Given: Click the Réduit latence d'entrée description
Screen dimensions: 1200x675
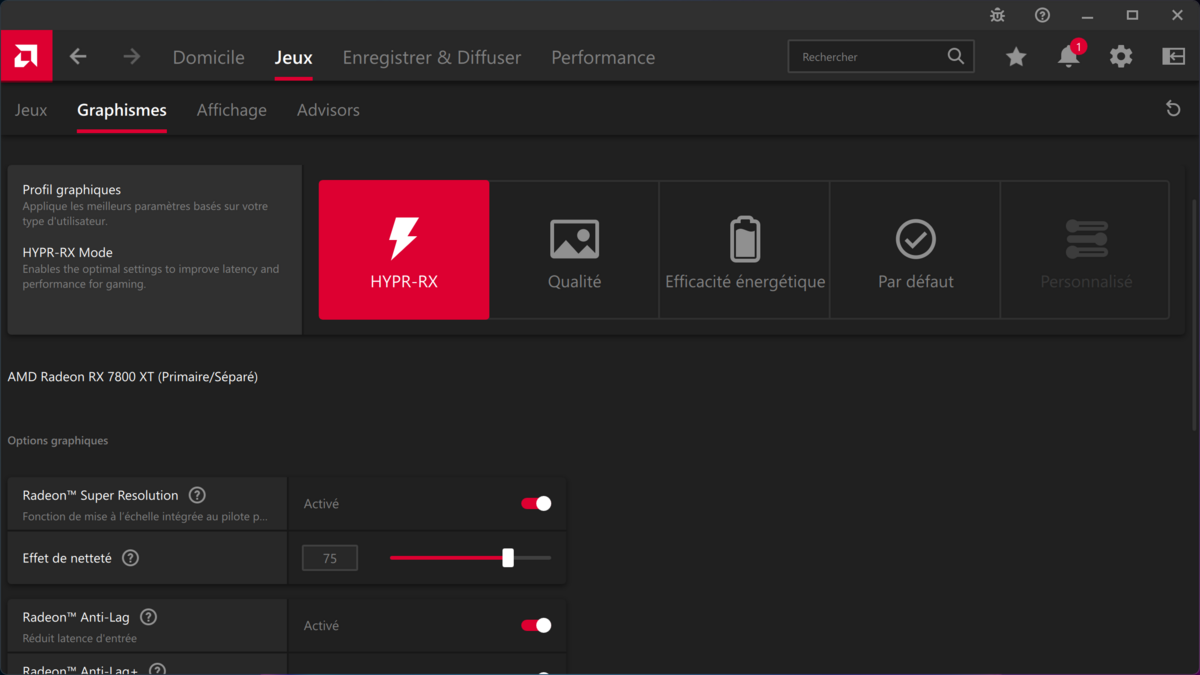Looking at the screenshot, I should (x=80, y=638).
